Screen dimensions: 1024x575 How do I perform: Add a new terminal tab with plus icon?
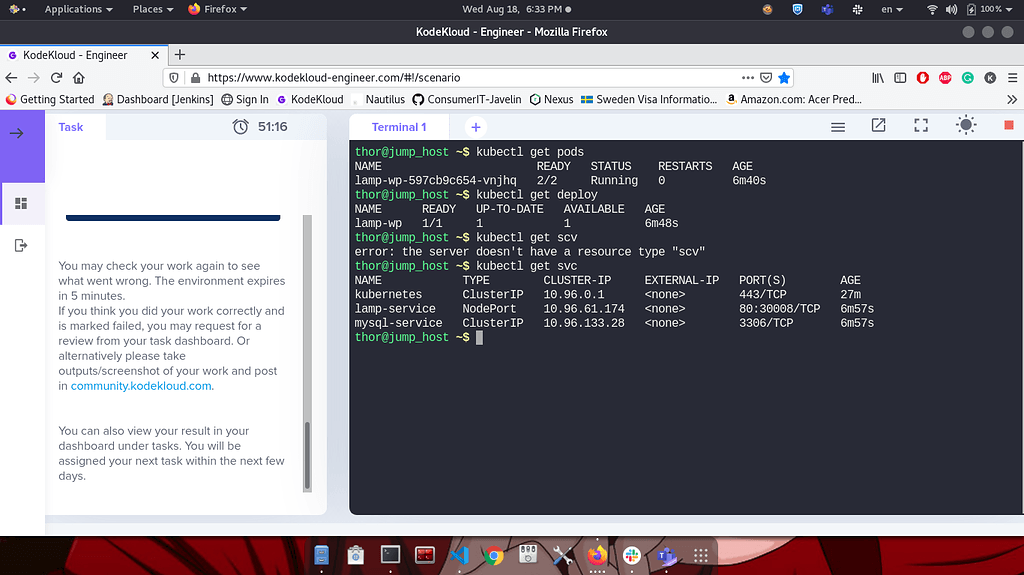476,127
